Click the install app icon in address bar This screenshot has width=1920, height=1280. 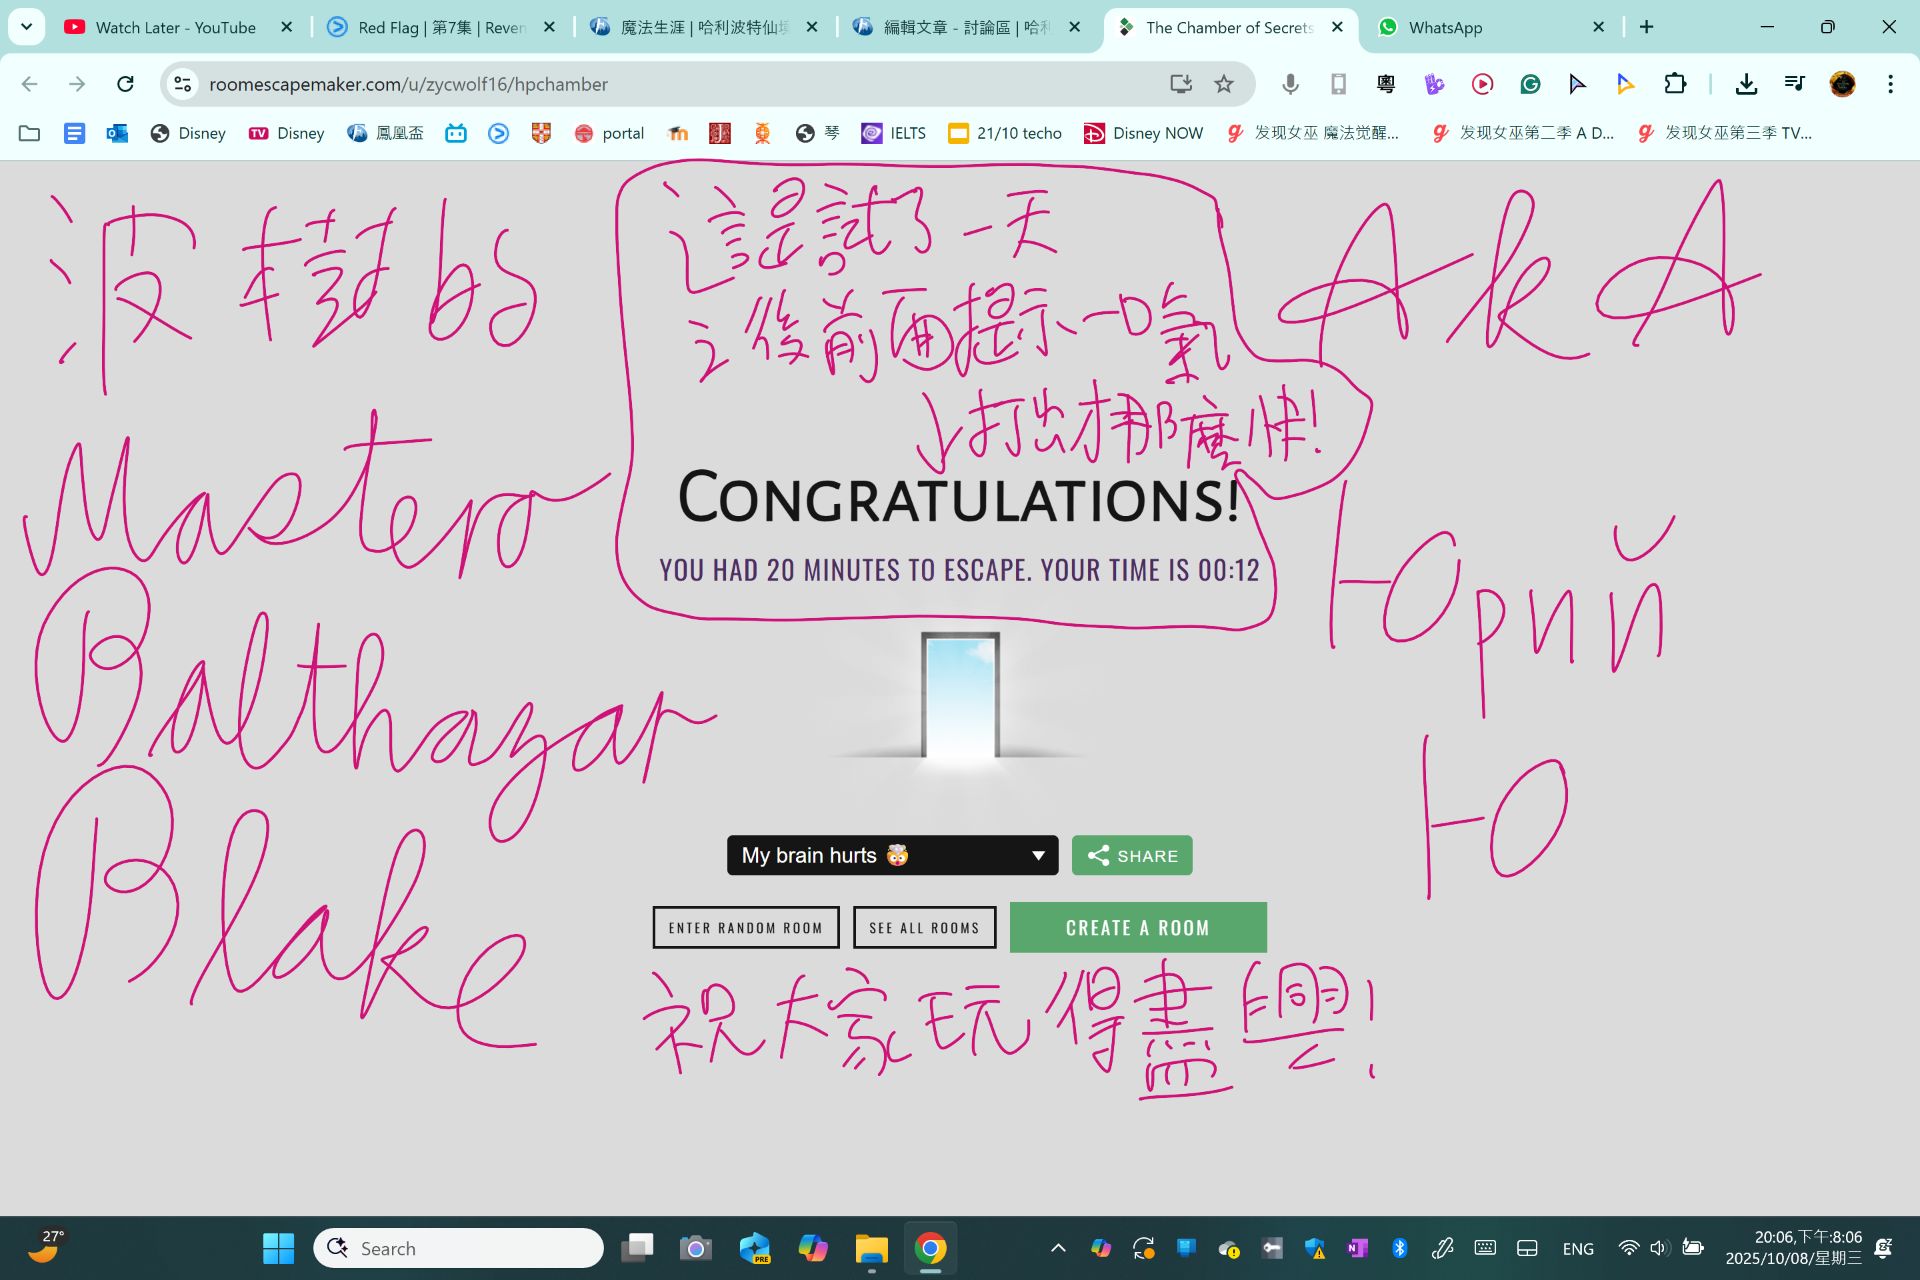point(1180,84)
